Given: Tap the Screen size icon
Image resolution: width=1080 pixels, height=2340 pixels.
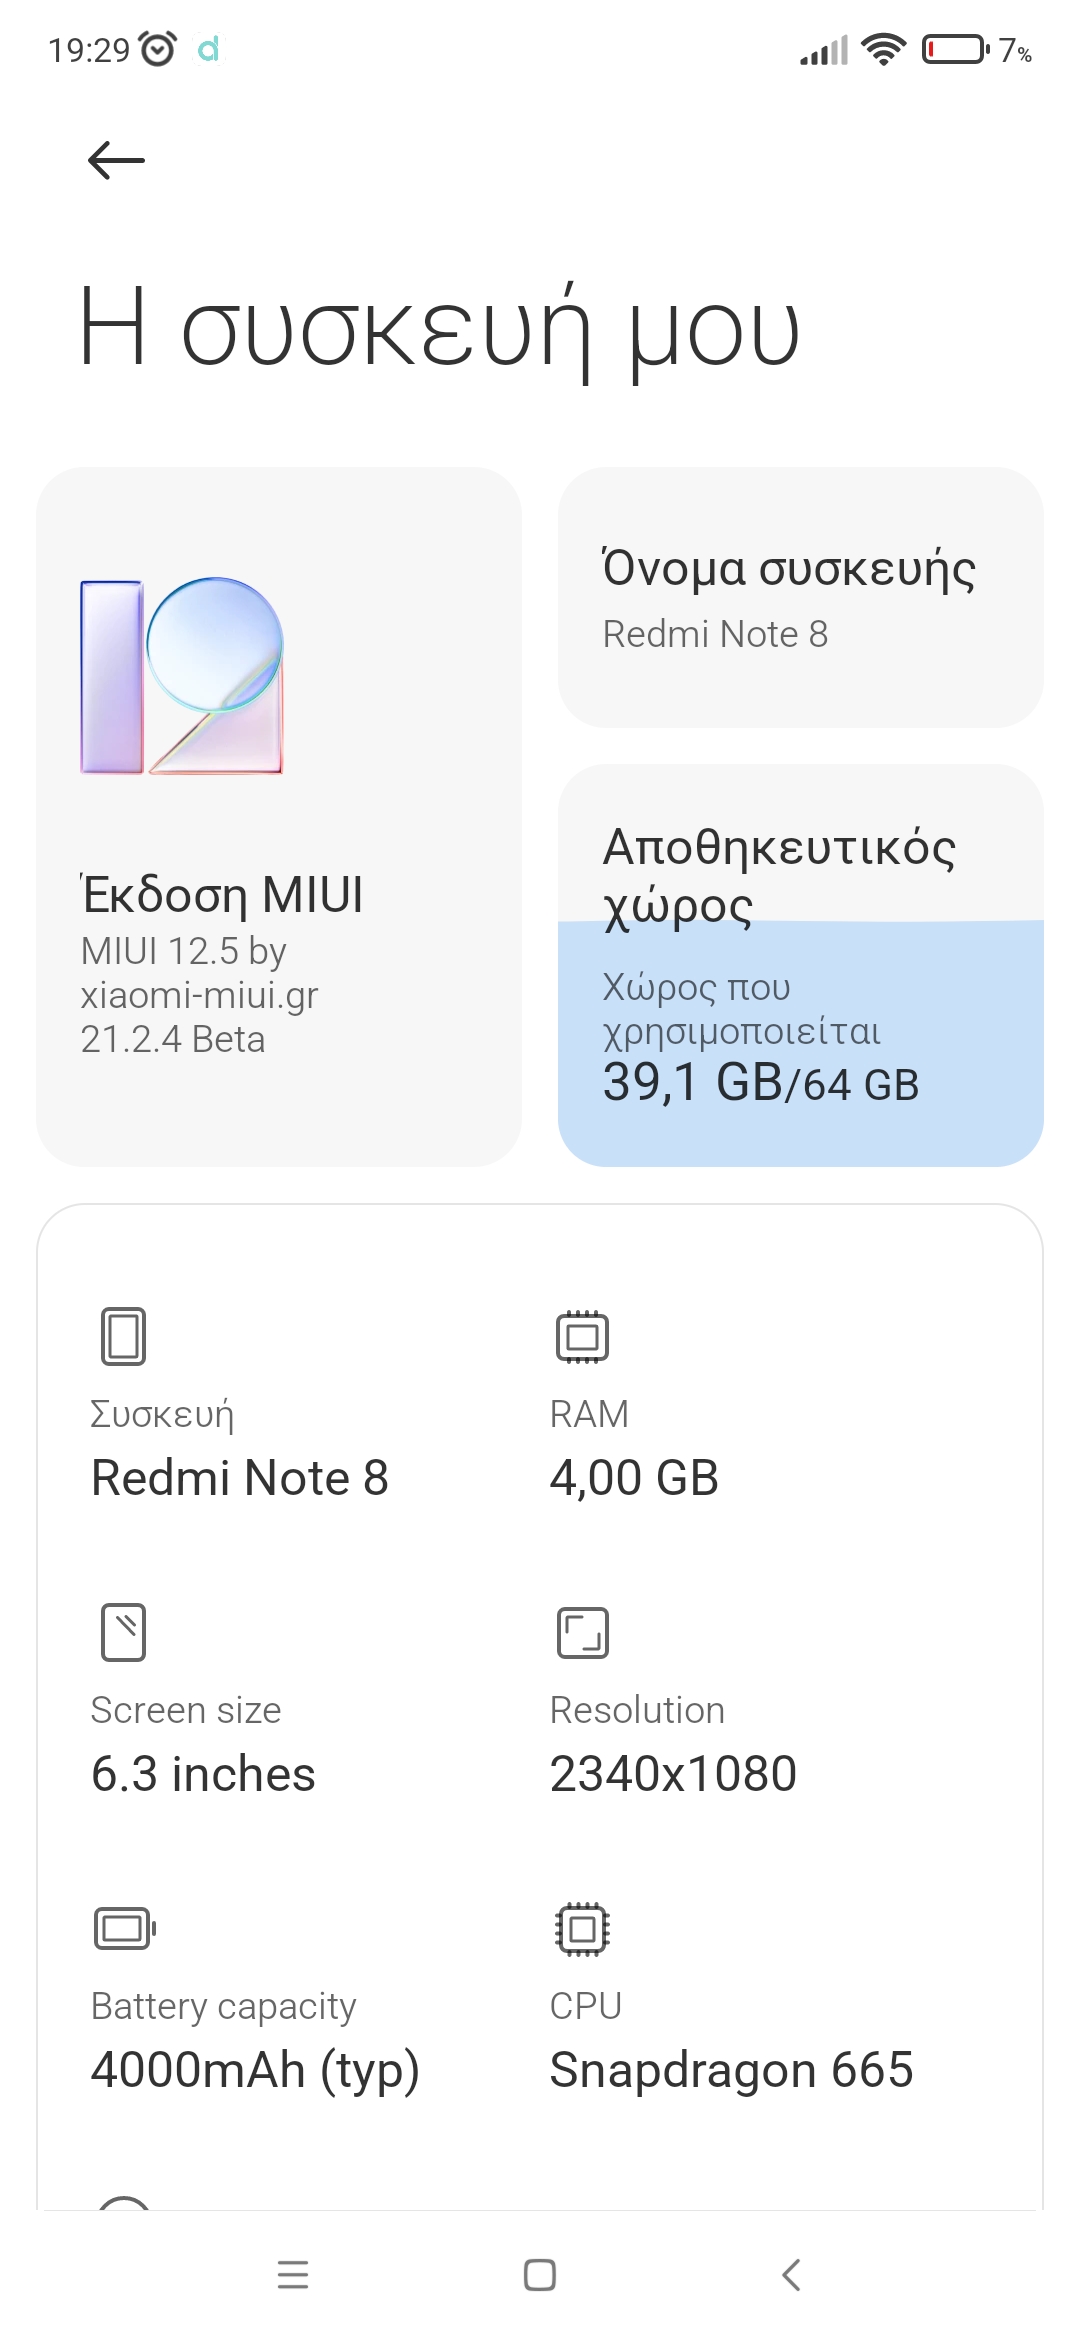Looking at the screenshot, I should click(x=123, y=1632).
